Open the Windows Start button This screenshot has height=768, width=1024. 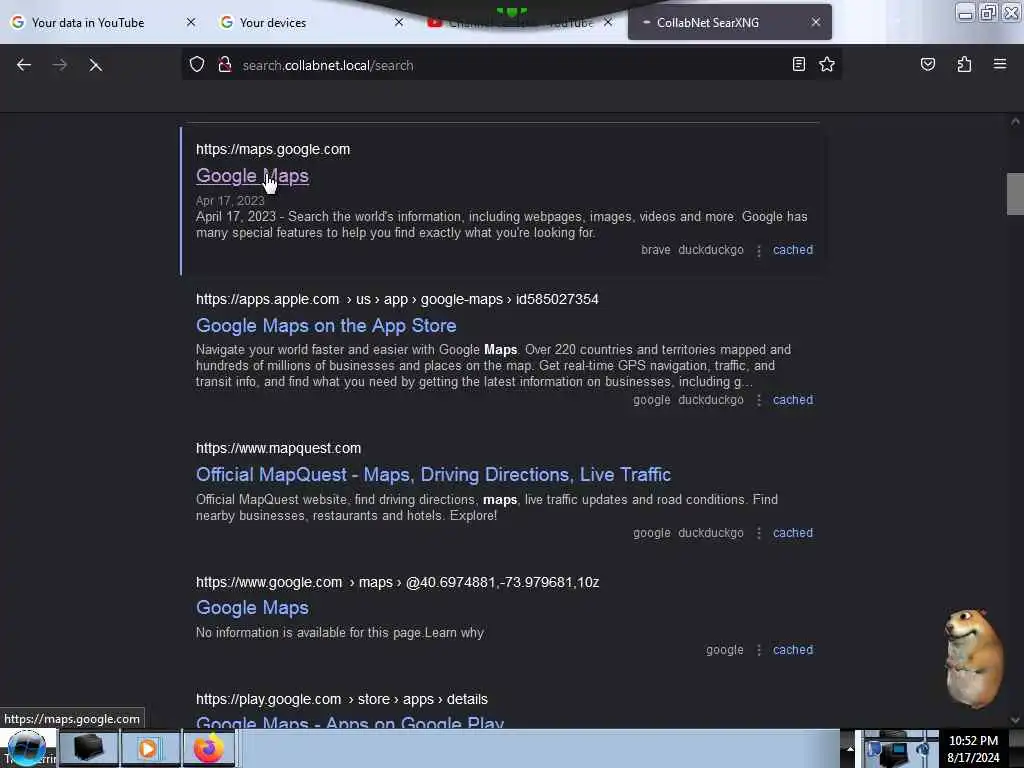(x=26, y=748)
